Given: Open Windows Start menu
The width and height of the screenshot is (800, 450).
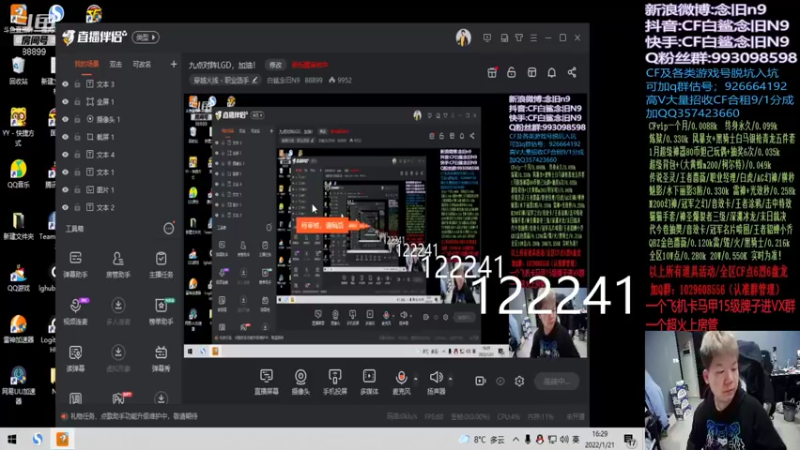Looking at the screenshot, I should tap(11, 439).
